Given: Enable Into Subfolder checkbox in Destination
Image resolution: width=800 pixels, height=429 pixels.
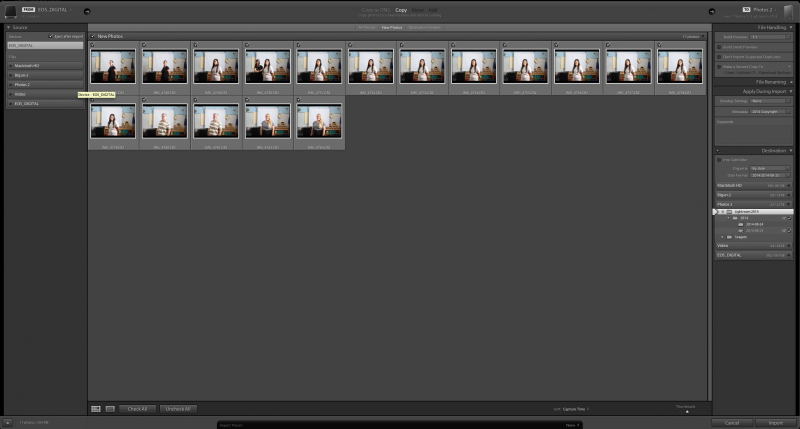Looking at the screenshot, I should point(719,160).
